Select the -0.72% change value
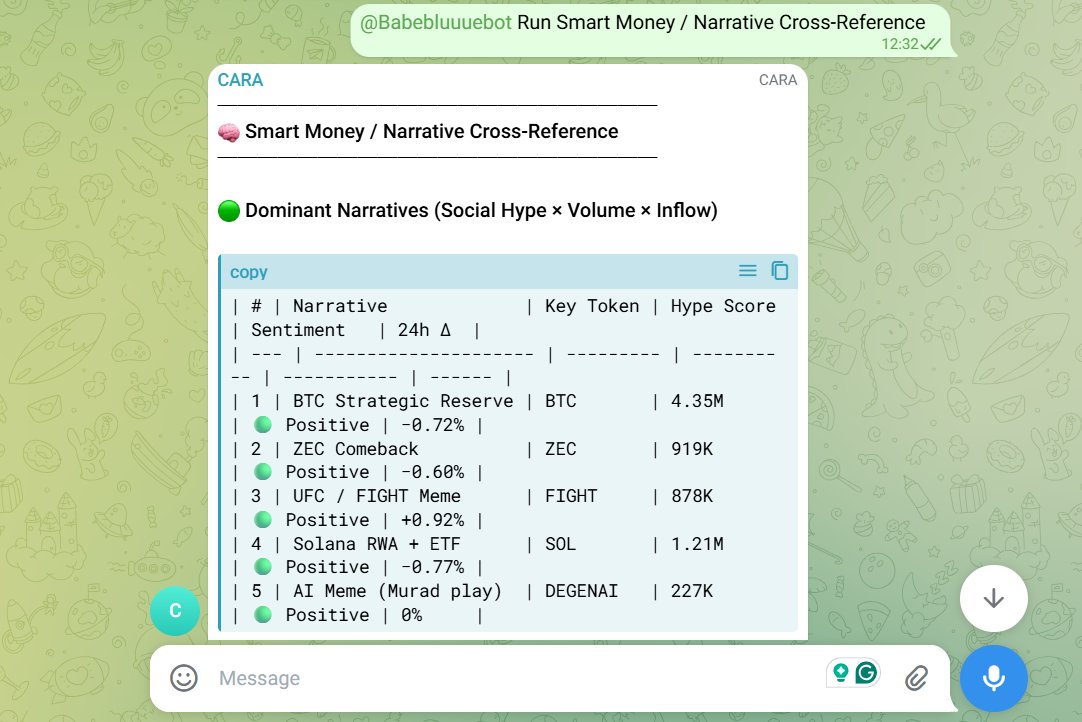1082x722 pixels. click(x=433, y=425)
